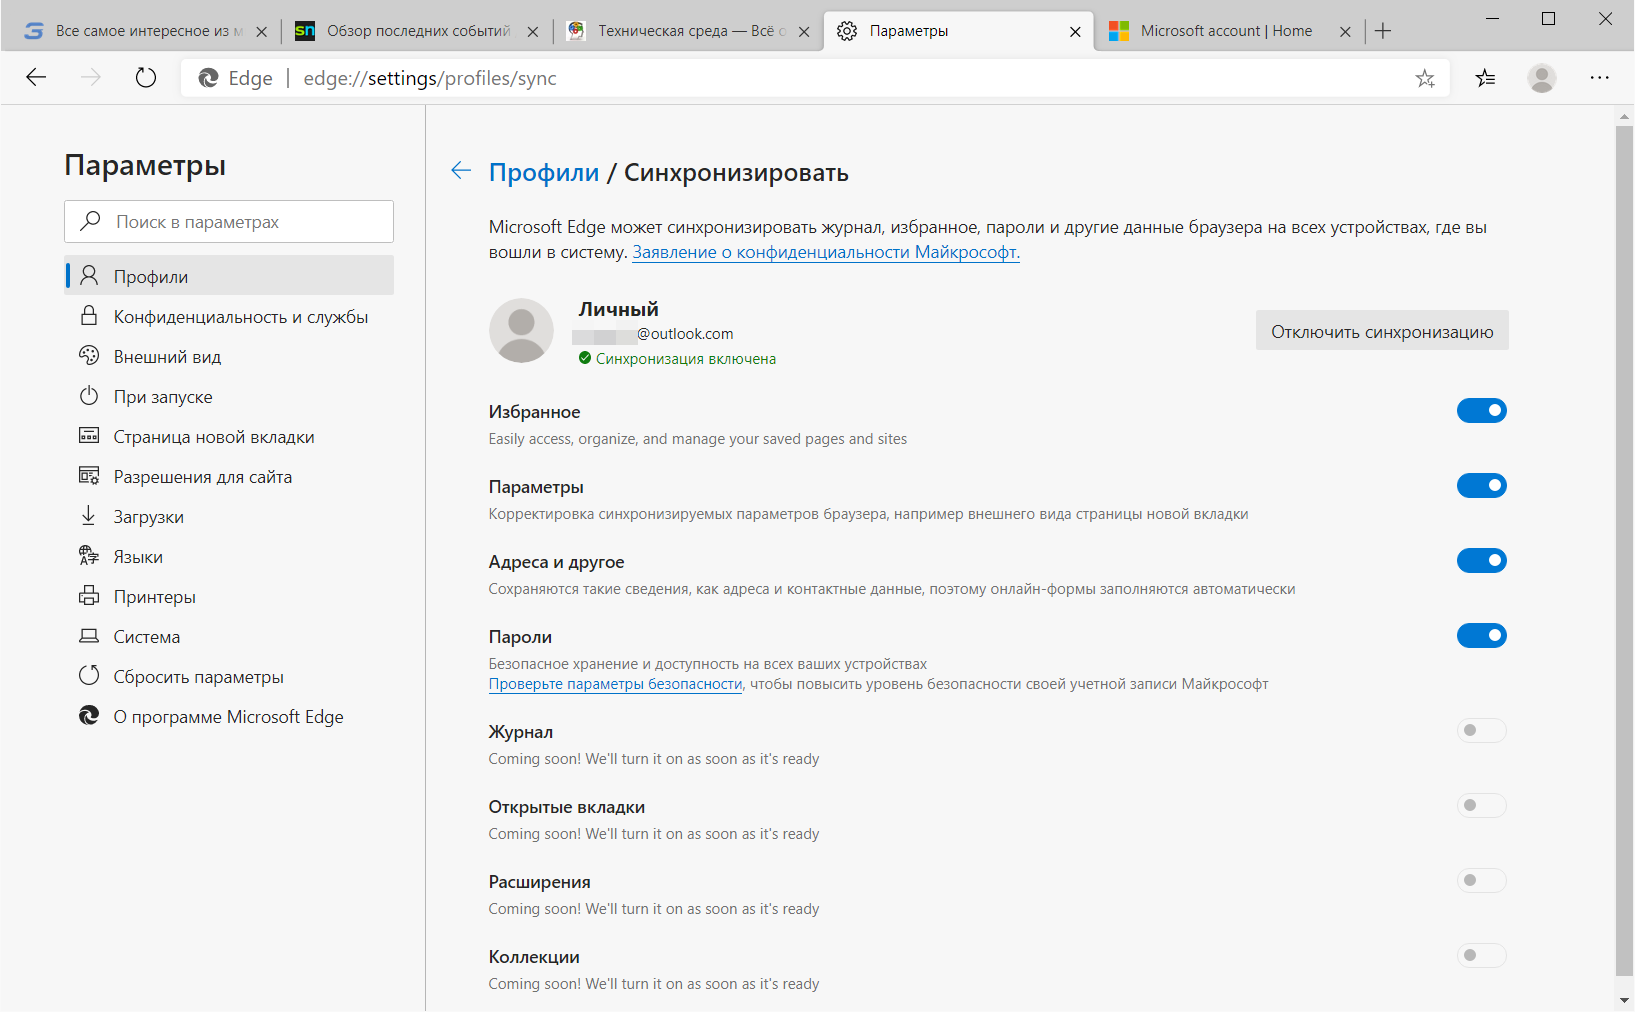Click the printer icon for Принтеры
The width and height of the screenshot is (1635, 1012).
click(89, 595)
